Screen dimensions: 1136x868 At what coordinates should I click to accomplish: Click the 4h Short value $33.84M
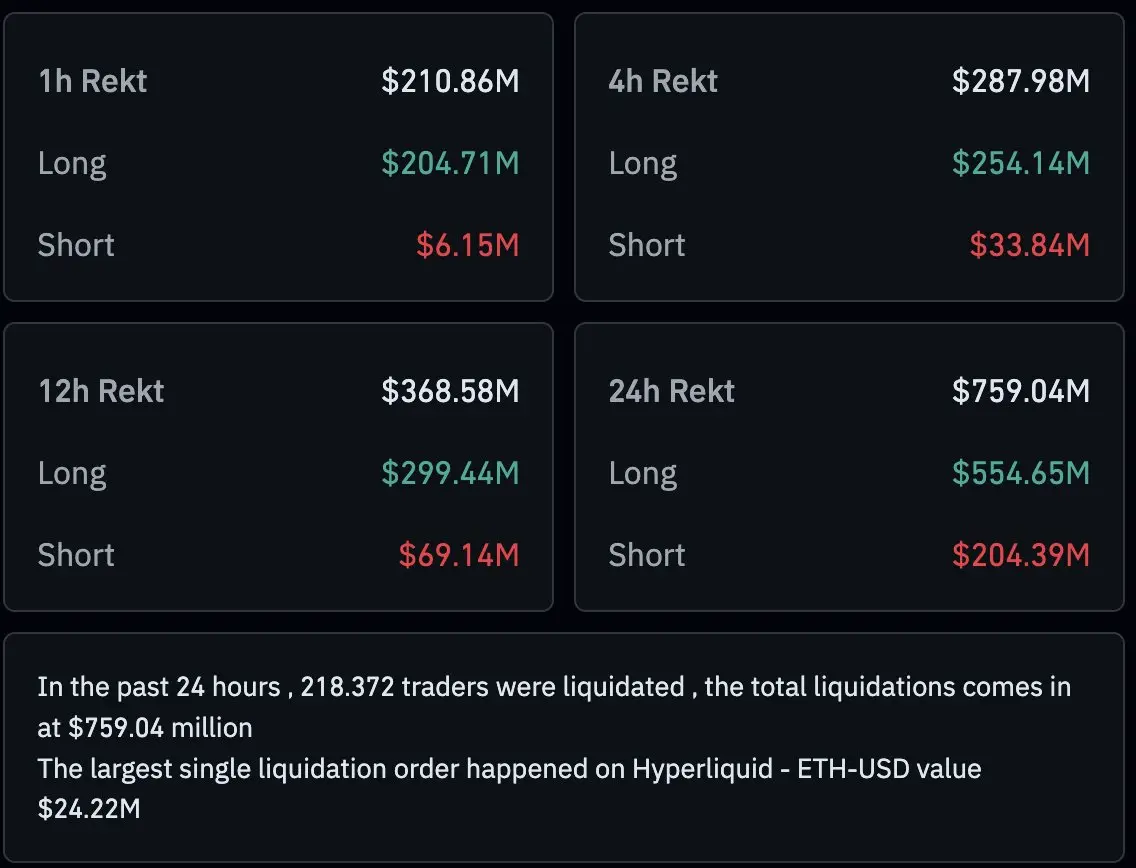pyautogui.click(x=1029, y=245)
